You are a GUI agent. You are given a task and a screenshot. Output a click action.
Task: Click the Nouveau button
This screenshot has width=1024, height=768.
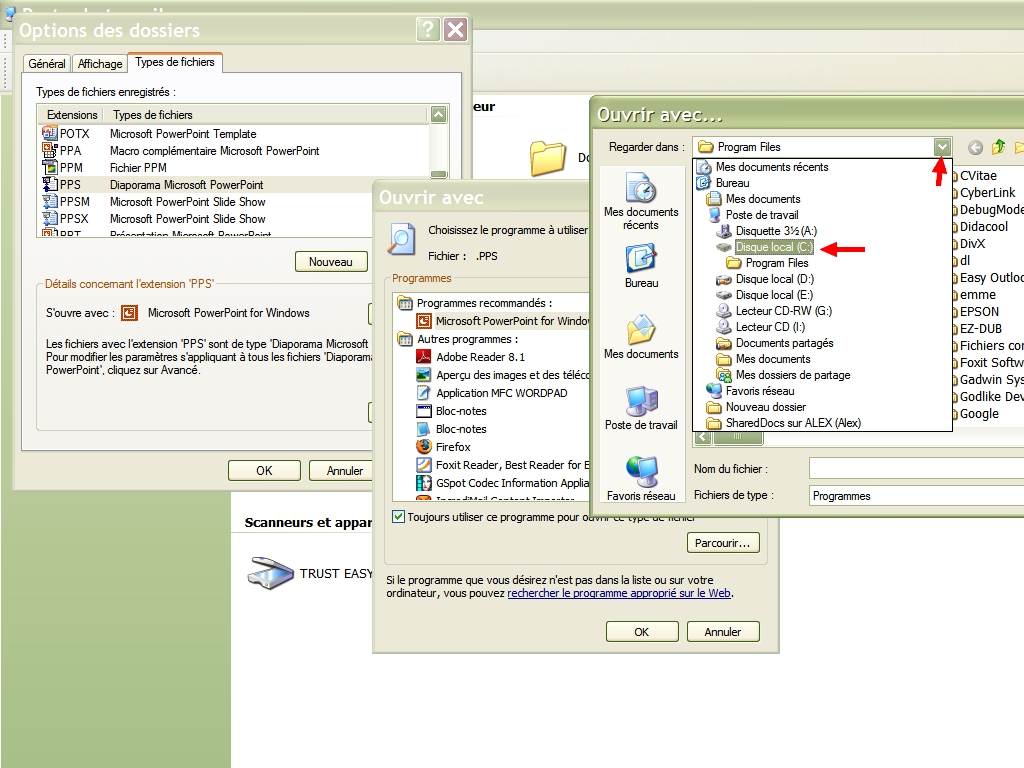coord(330,262)
